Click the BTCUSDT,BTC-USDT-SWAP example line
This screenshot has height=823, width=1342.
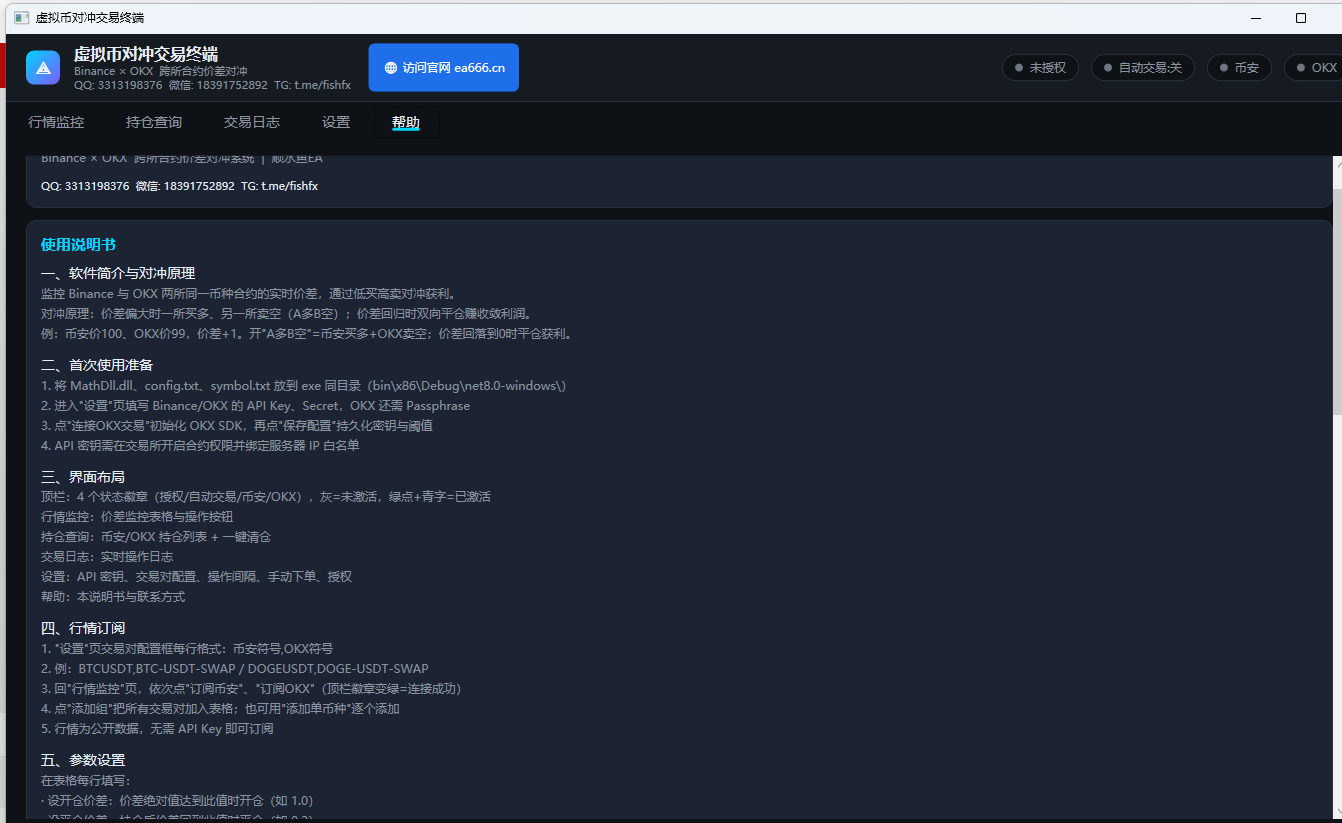(x=234, y=668)
